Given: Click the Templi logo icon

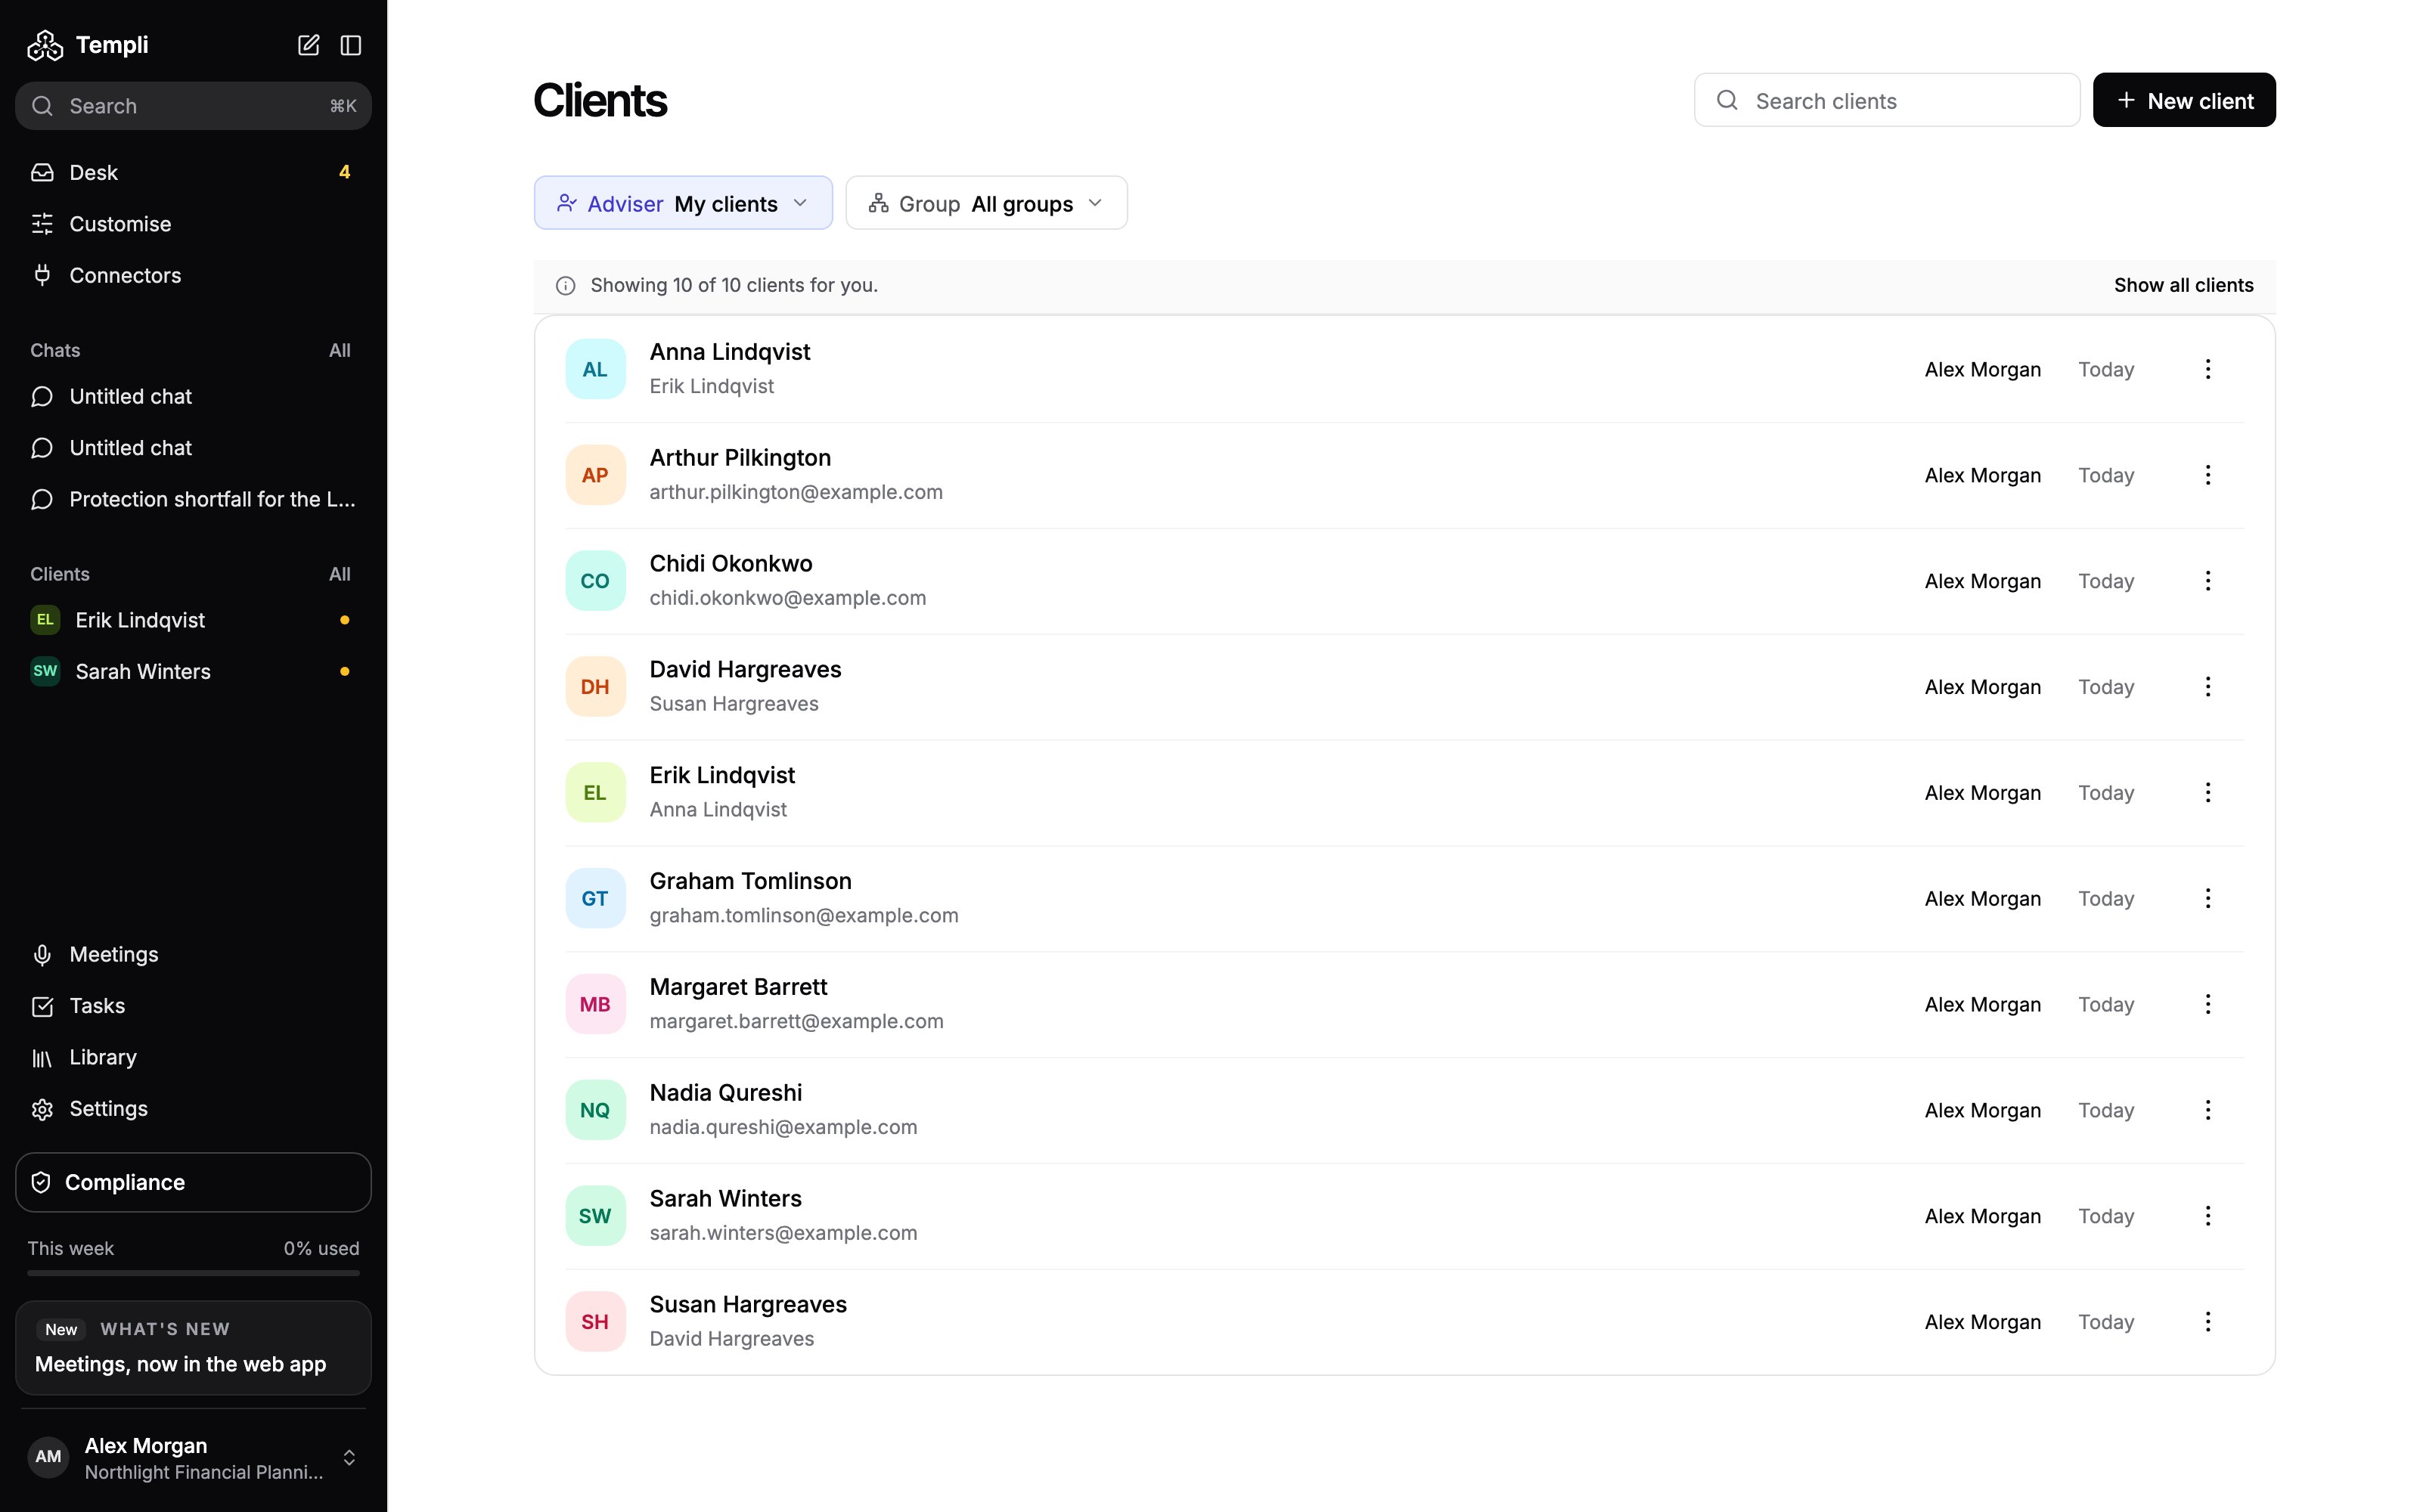Looking at the screenshot, I should point(45,45).
